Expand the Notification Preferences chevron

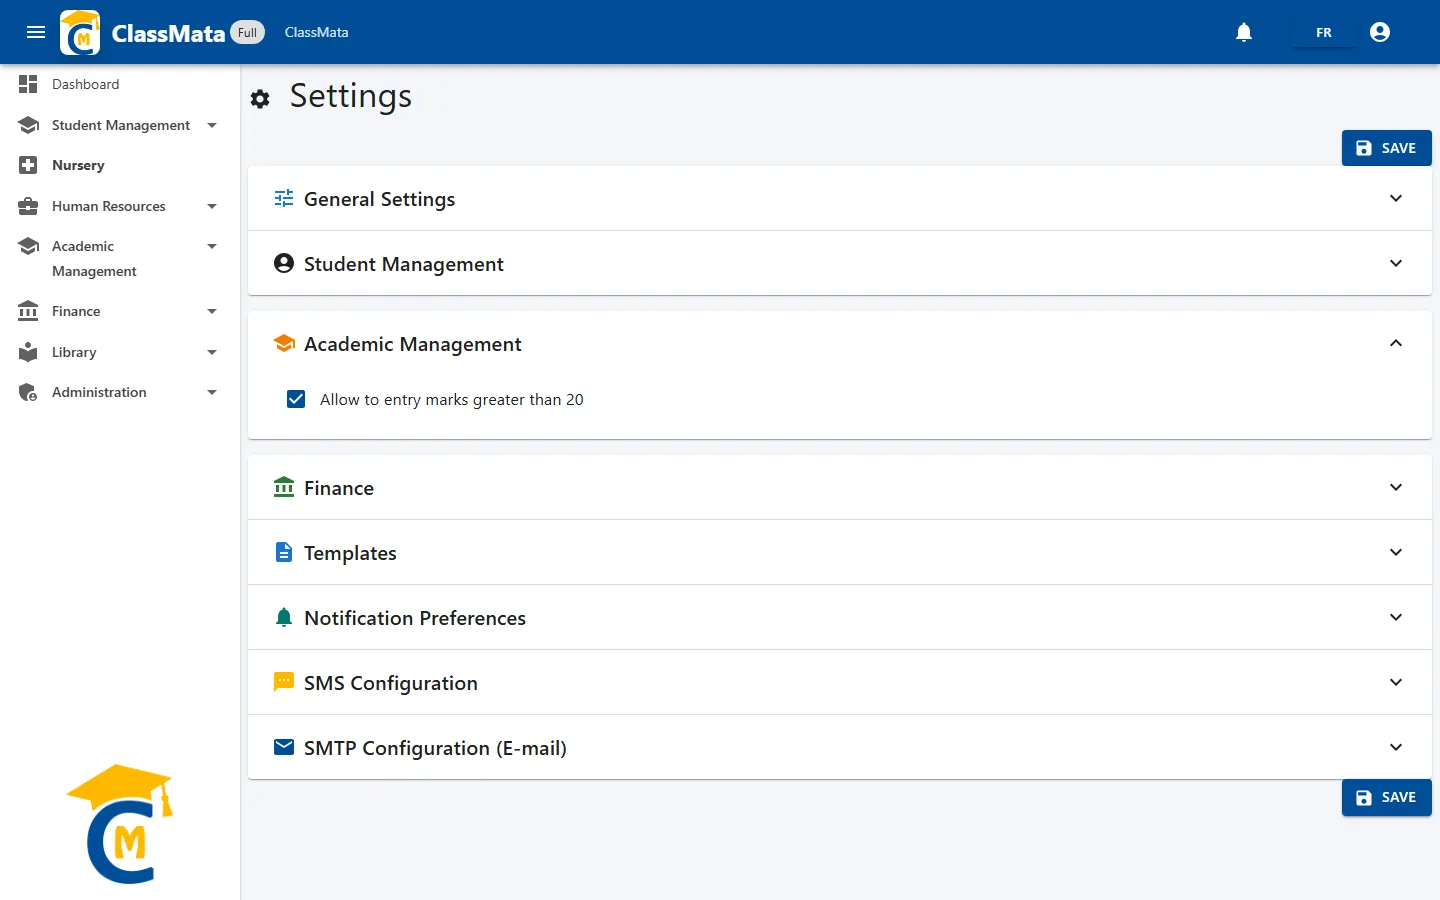click(x=1396, y=617)
